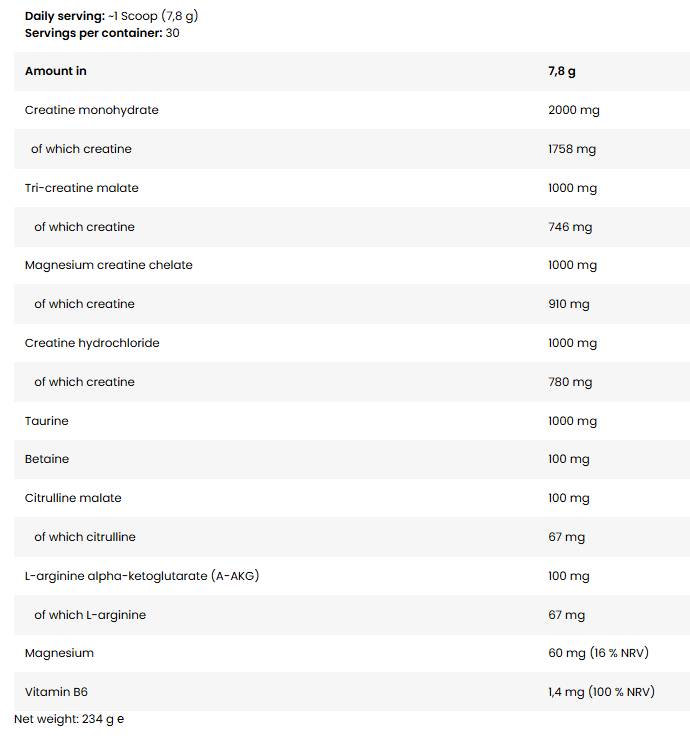The image size is (690, 738).
Task: Click the 1758 mg creatine value
Action: point(571,149)
